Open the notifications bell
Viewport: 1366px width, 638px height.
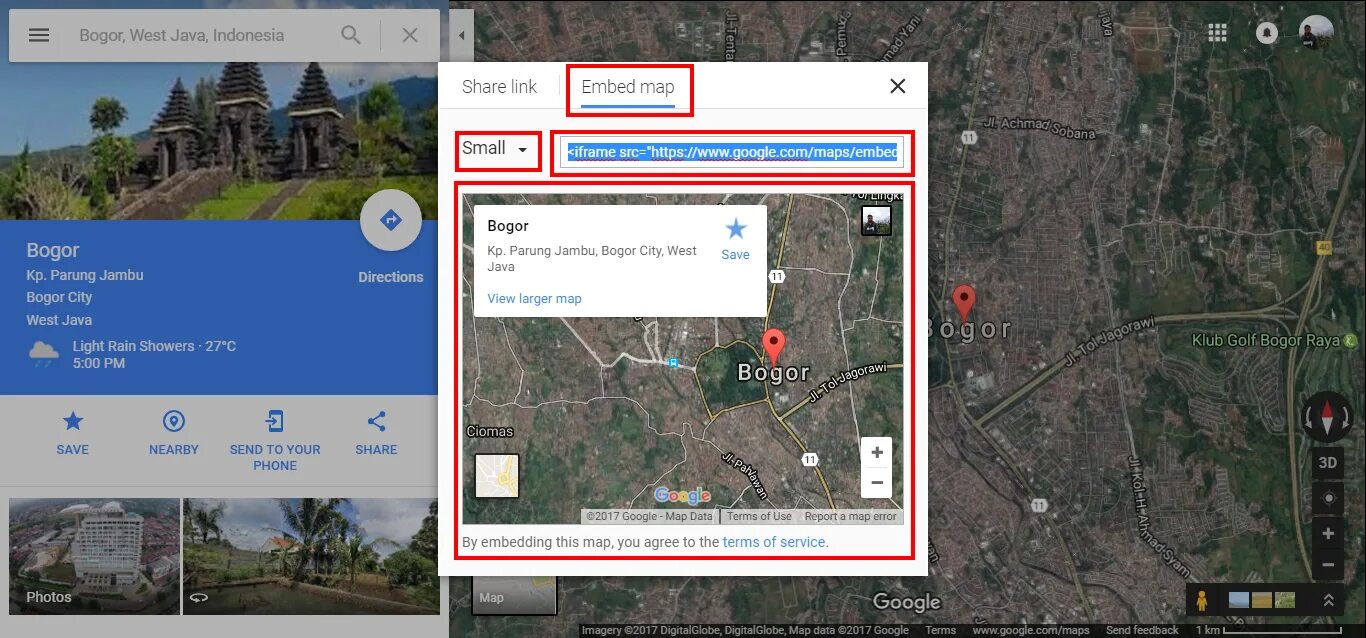point(1267,33)
